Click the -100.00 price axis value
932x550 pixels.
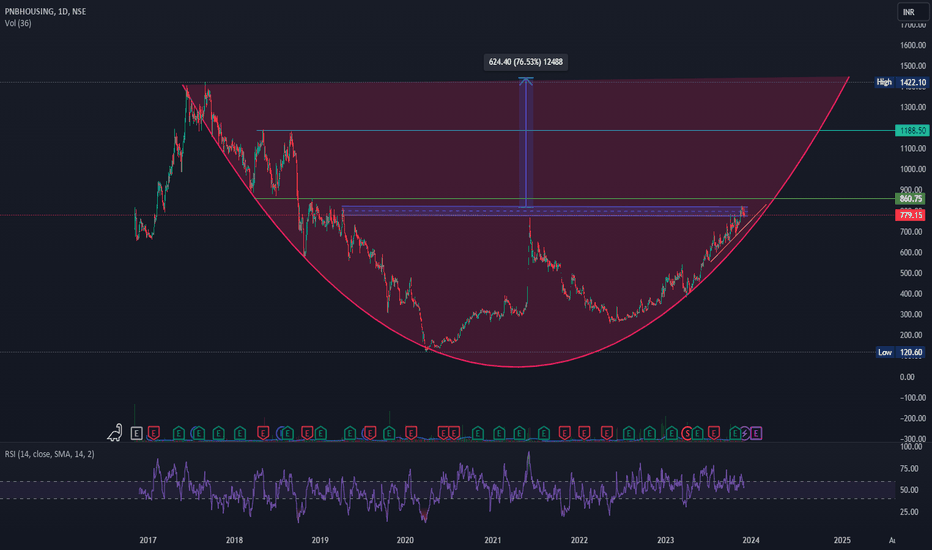912,397
